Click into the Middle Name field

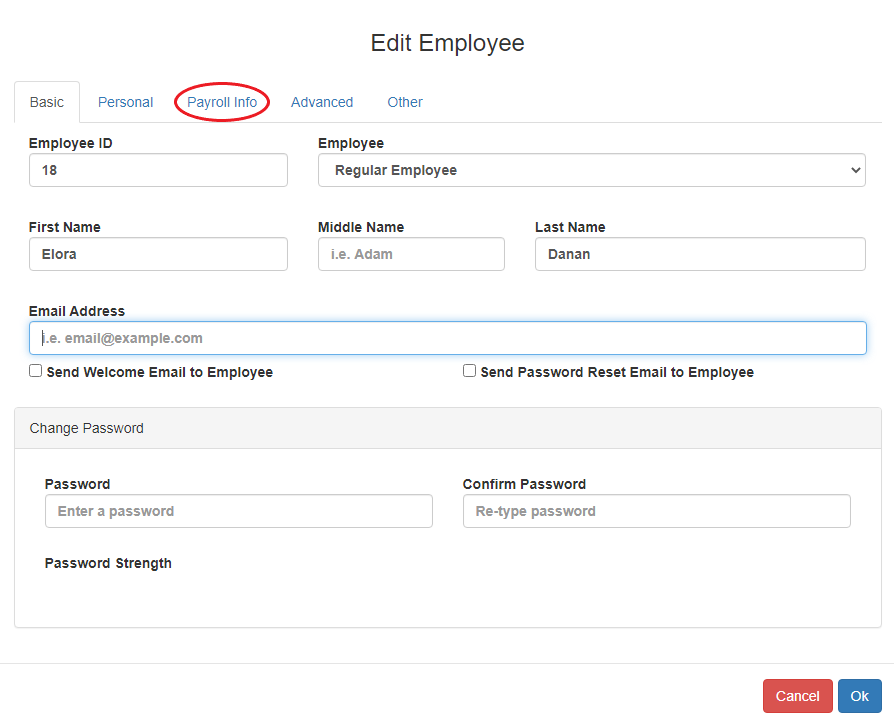click(x=411, y=254)
